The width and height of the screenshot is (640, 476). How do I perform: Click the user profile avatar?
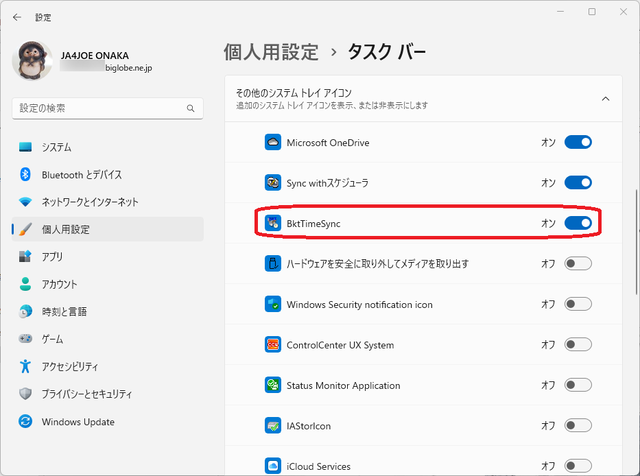coord(32,60)
